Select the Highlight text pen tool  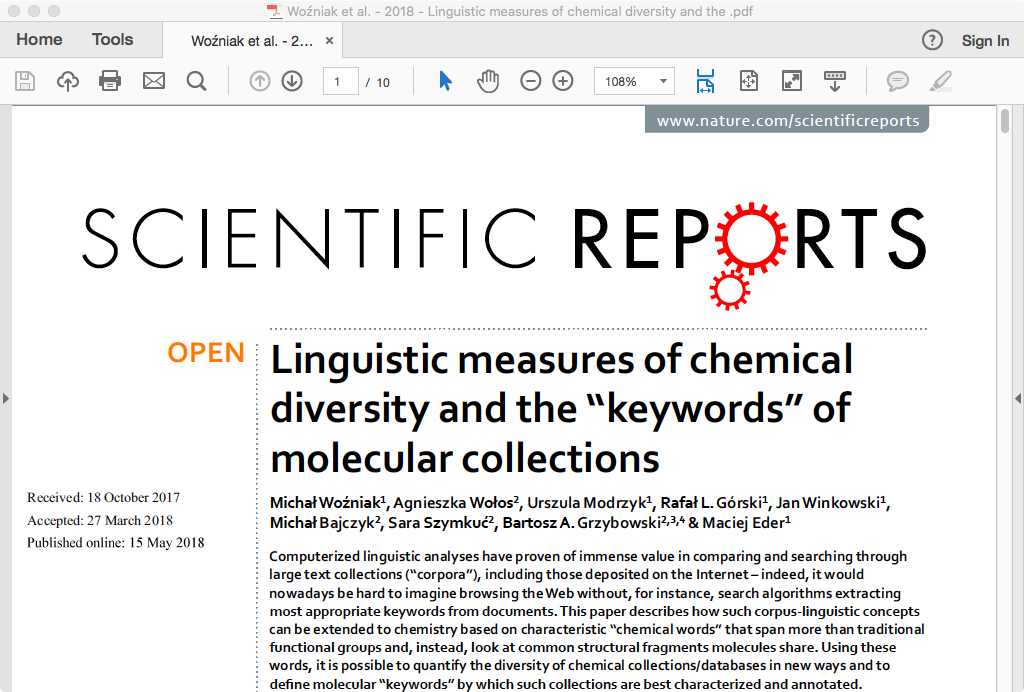coord(941,81)
